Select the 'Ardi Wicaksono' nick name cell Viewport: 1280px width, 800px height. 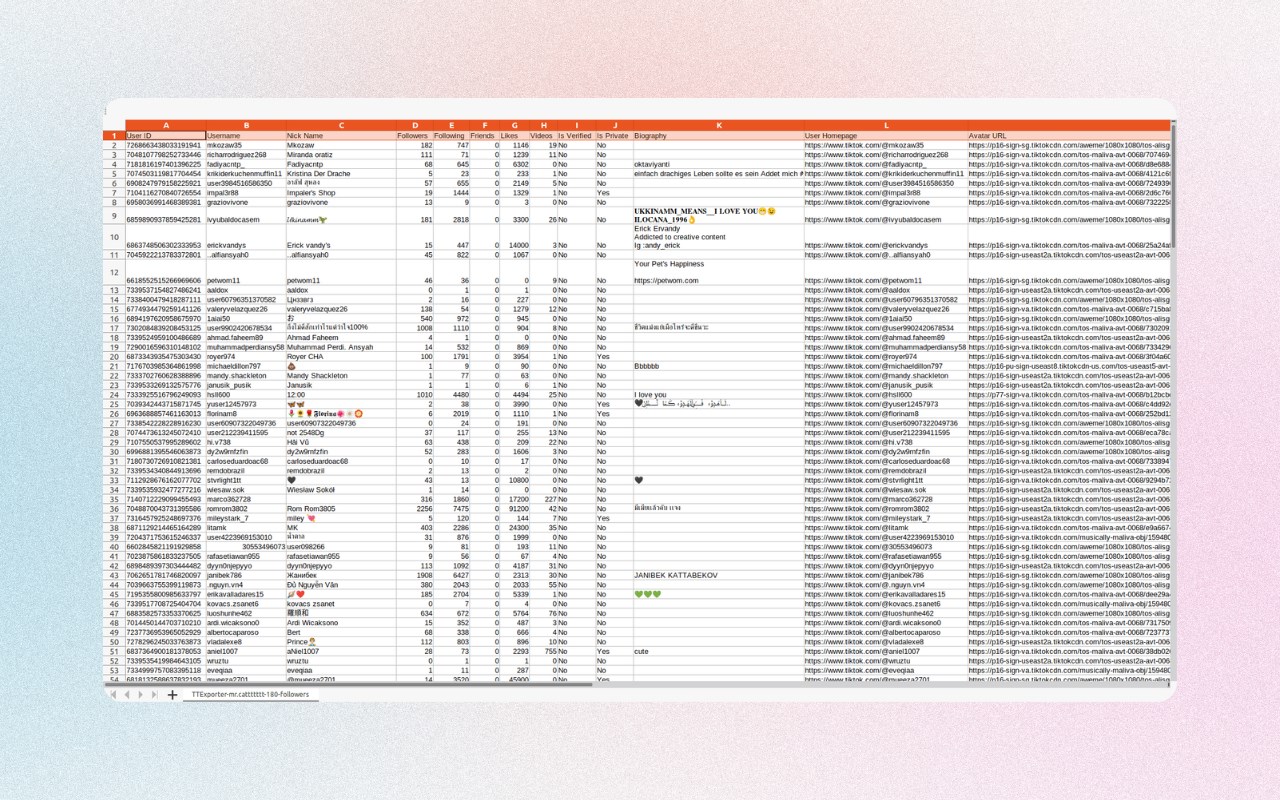tap(340, 623)
